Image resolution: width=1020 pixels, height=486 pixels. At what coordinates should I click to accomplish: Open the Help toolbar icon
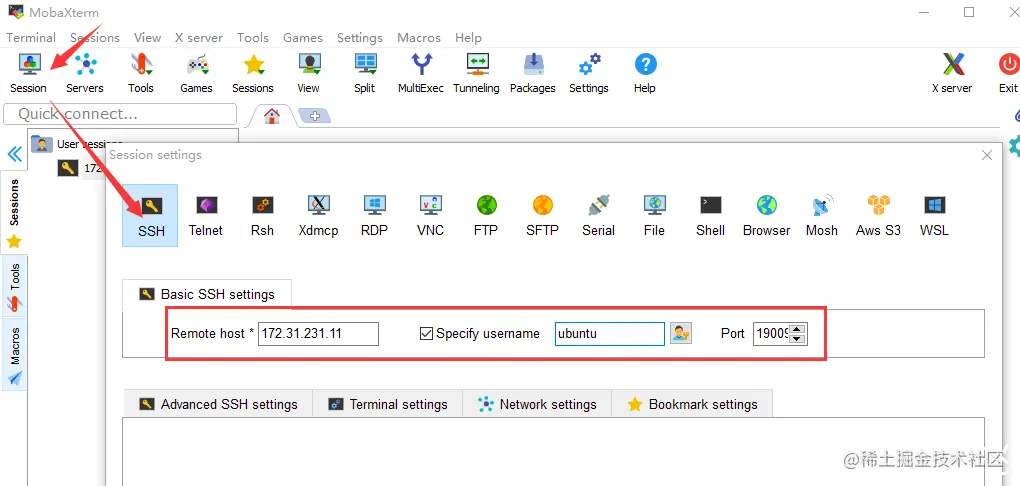645,74
